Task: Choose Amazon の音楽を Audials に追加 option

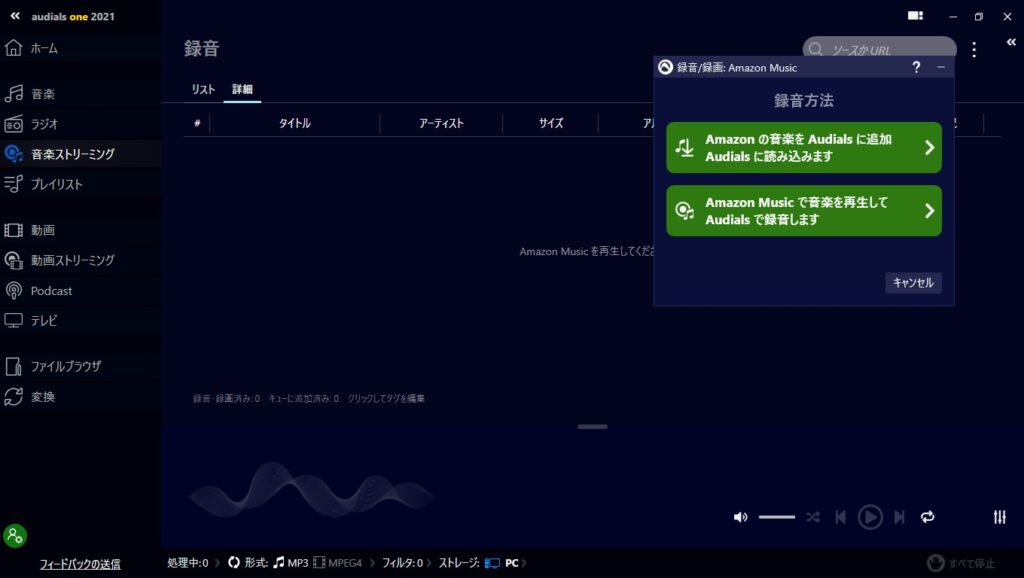Action: click(x=803, y=148)
